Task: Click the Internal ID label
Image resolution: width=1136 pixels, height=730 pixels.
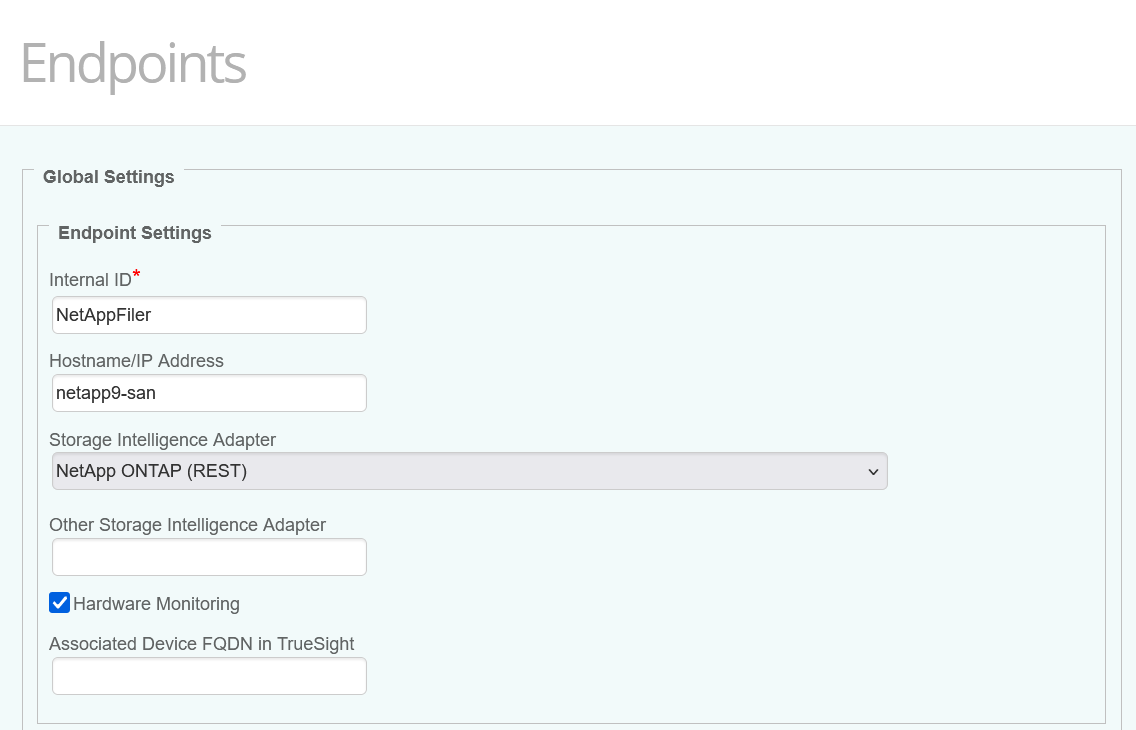Action: tap(88, 279)
